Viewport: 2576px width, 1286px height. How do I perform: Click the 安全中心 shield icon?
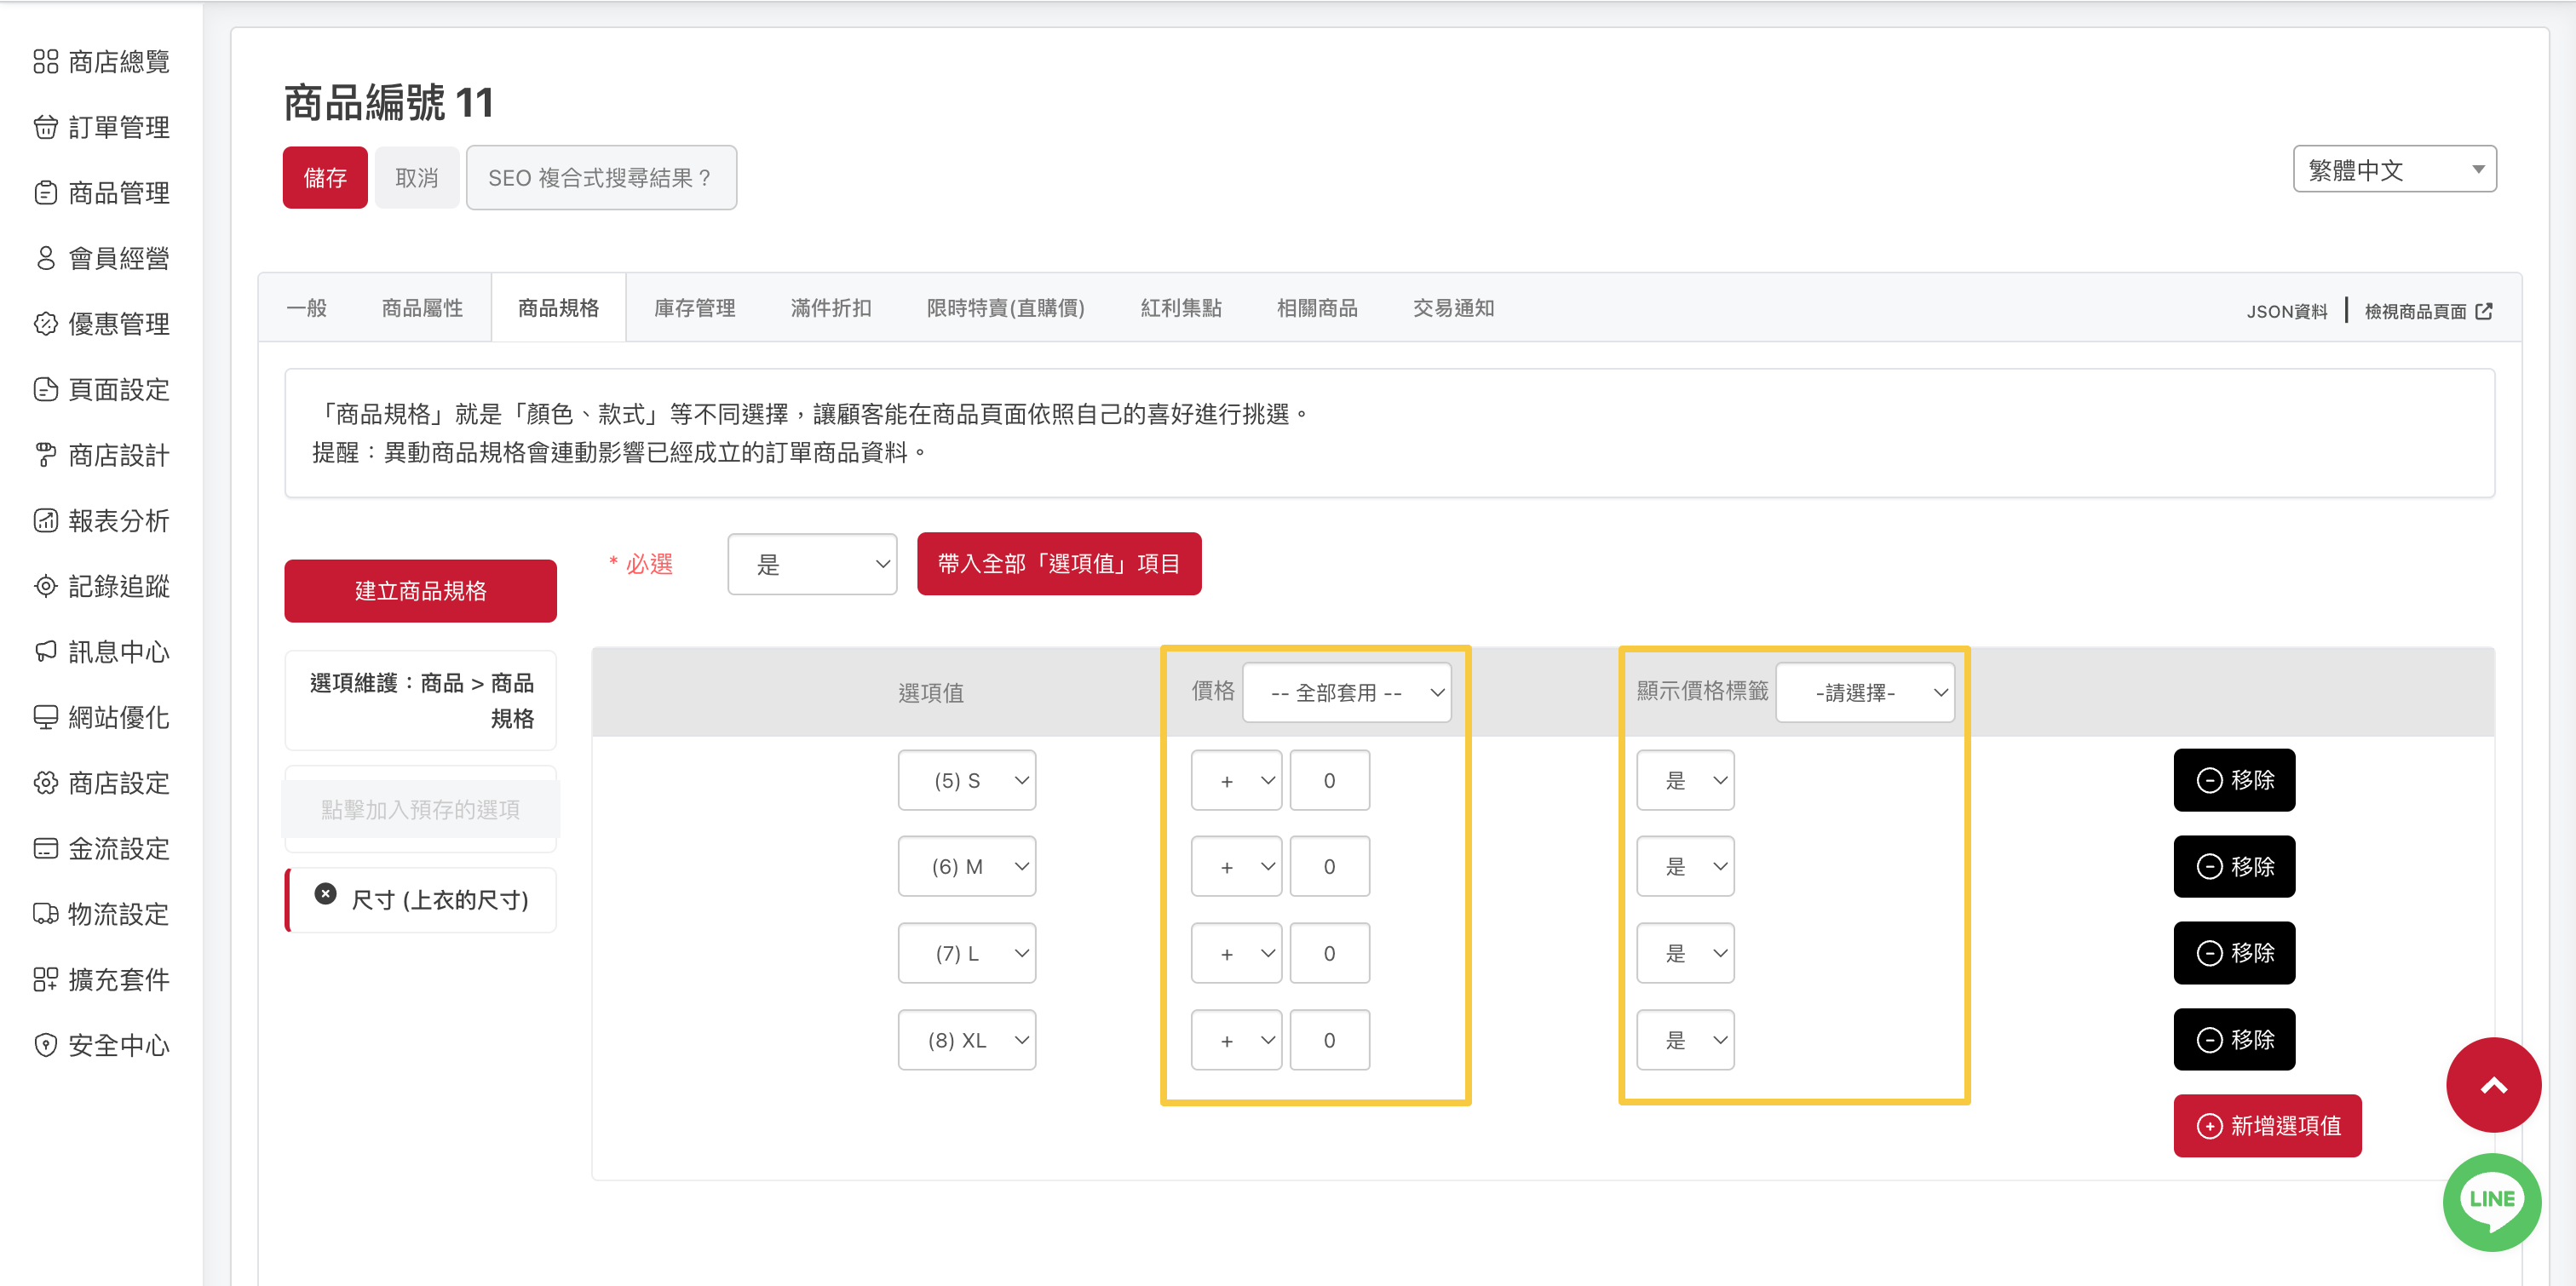pyautogui.click(x=45, y=1044)
